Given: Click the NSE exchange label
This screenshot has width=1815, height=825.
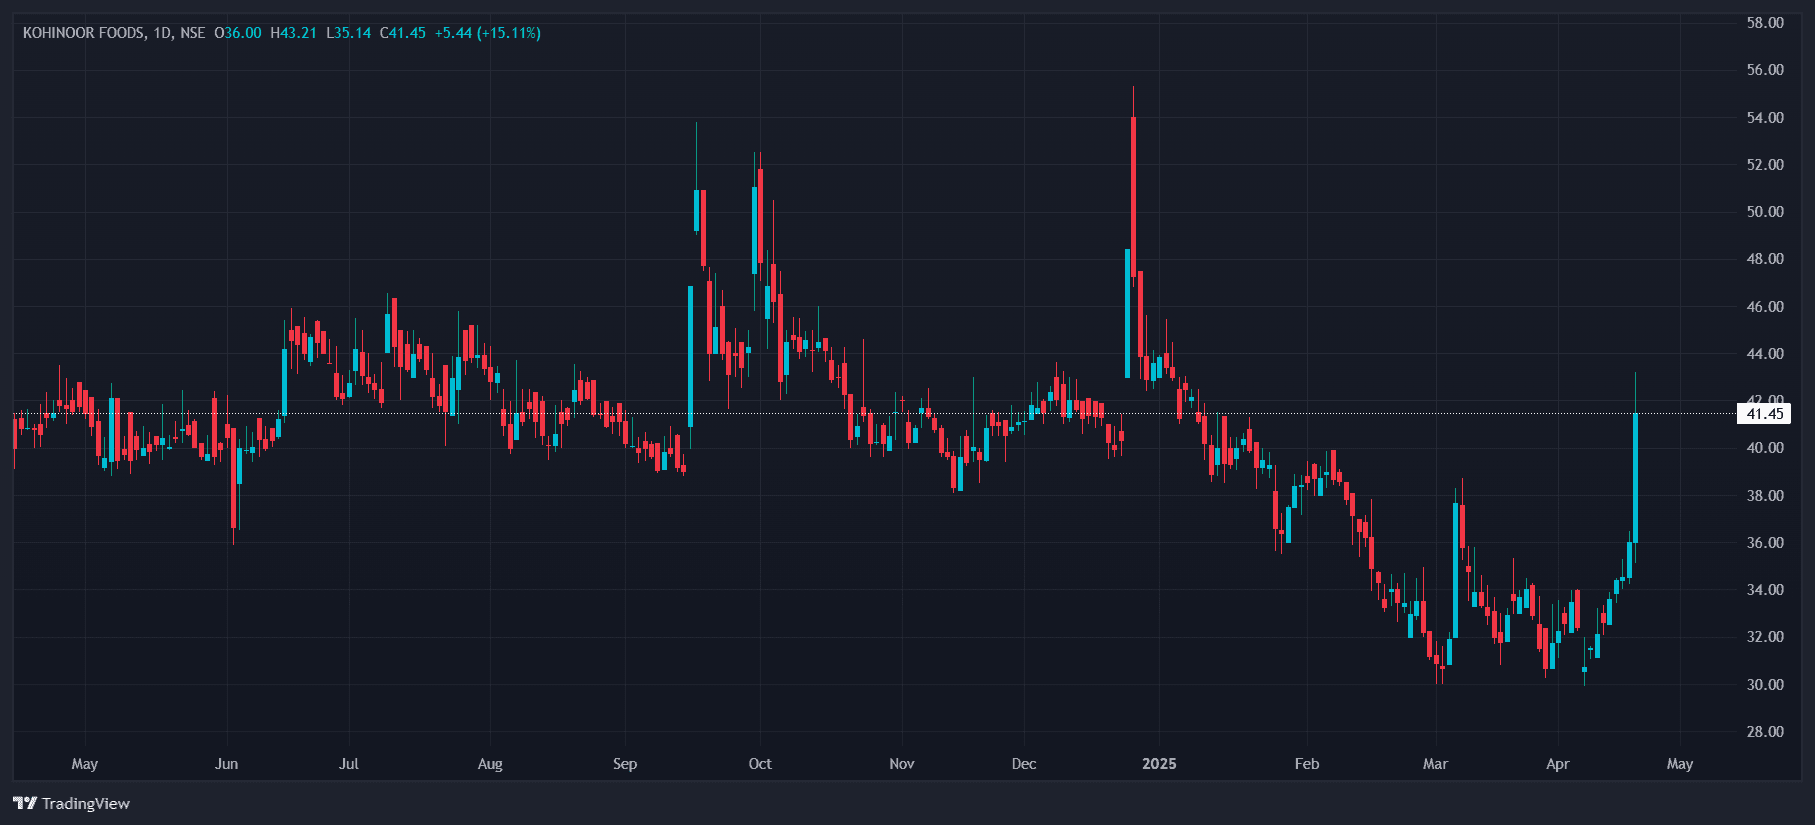Looking at the screenshot, I should point(192,33).
